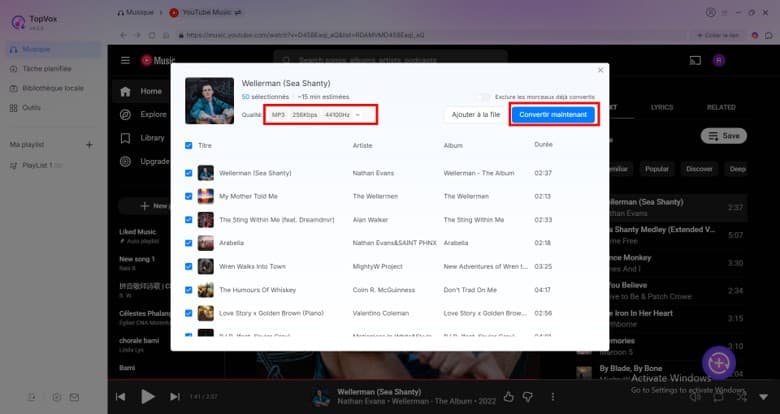Image resolution: width=780 pixels, height=414 pixels.
Task: Uncheck The Humours Of Whiskey checkbox
Action: pos(189,290)
